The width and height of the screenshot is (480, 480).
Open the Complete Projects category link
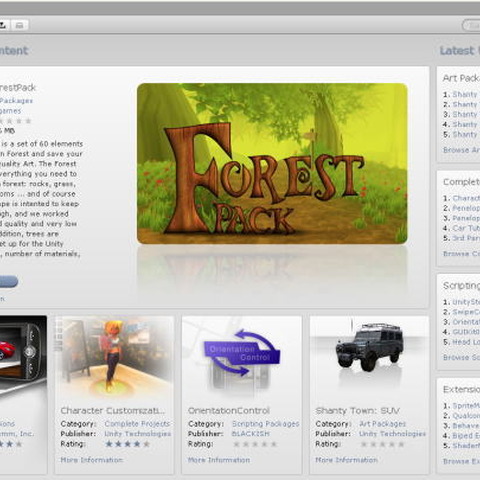pos(137,424)
